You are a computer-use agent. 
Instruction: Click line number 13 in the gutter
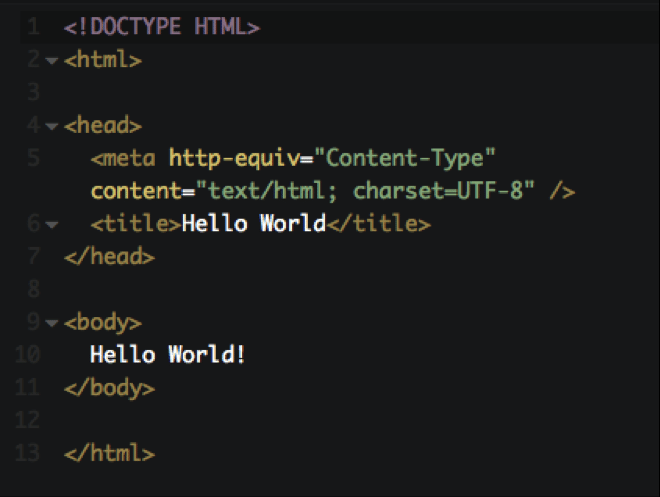(x=28, y=453)
